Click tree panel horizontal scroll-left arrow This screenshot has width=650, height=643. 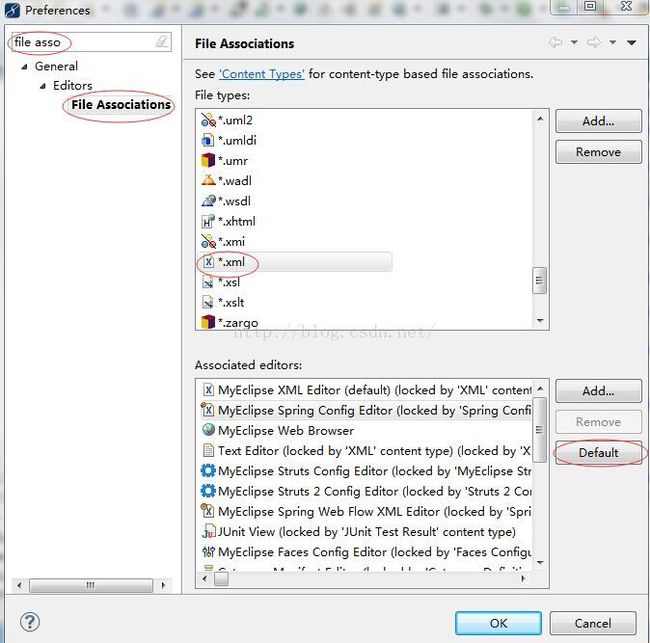(x=19, y=585)
